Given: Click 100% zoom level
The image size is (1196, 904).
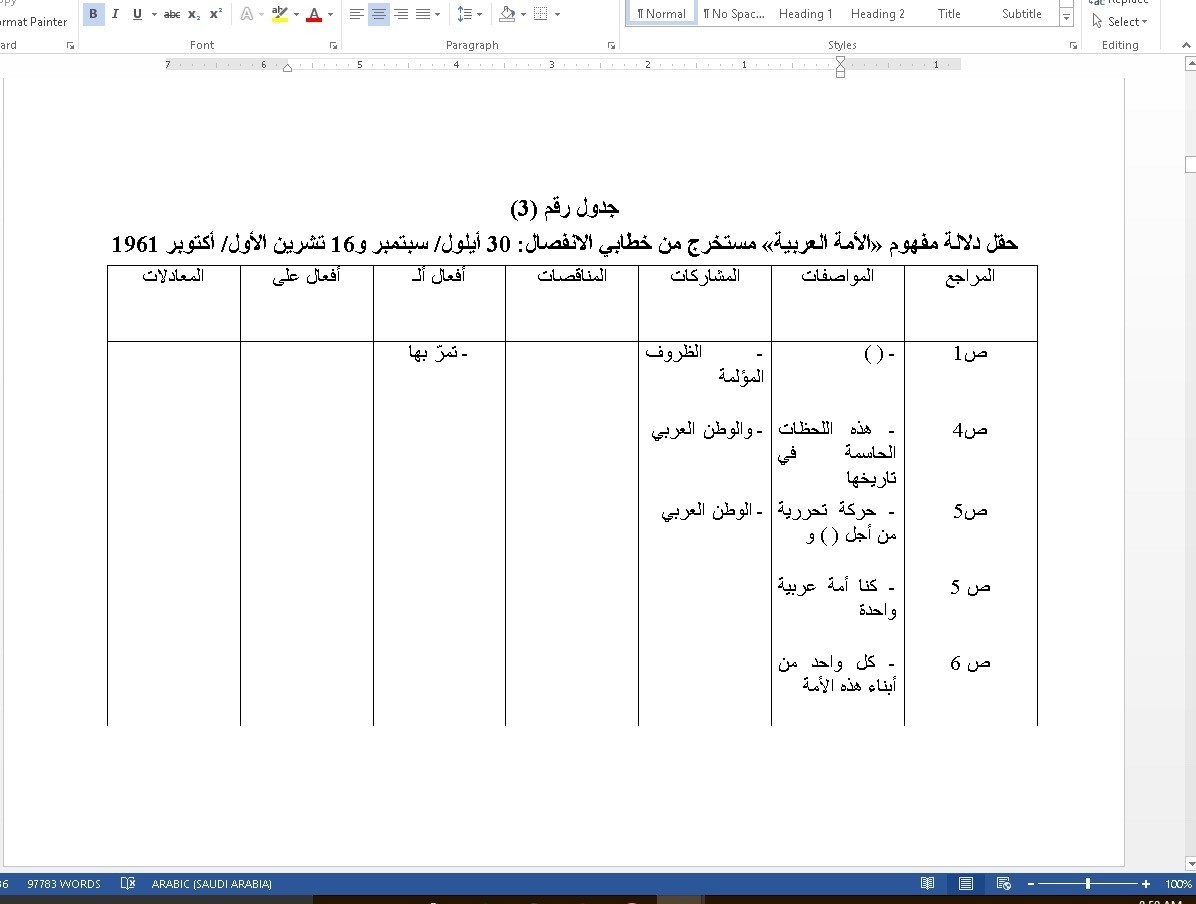Looking at the screenshot, I should (1178, 884).
